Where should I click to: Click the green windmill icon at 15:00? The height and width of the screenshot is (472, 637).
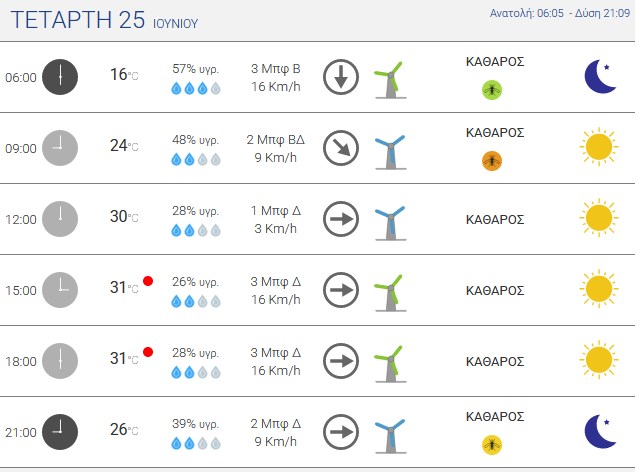tap(390, 292)
